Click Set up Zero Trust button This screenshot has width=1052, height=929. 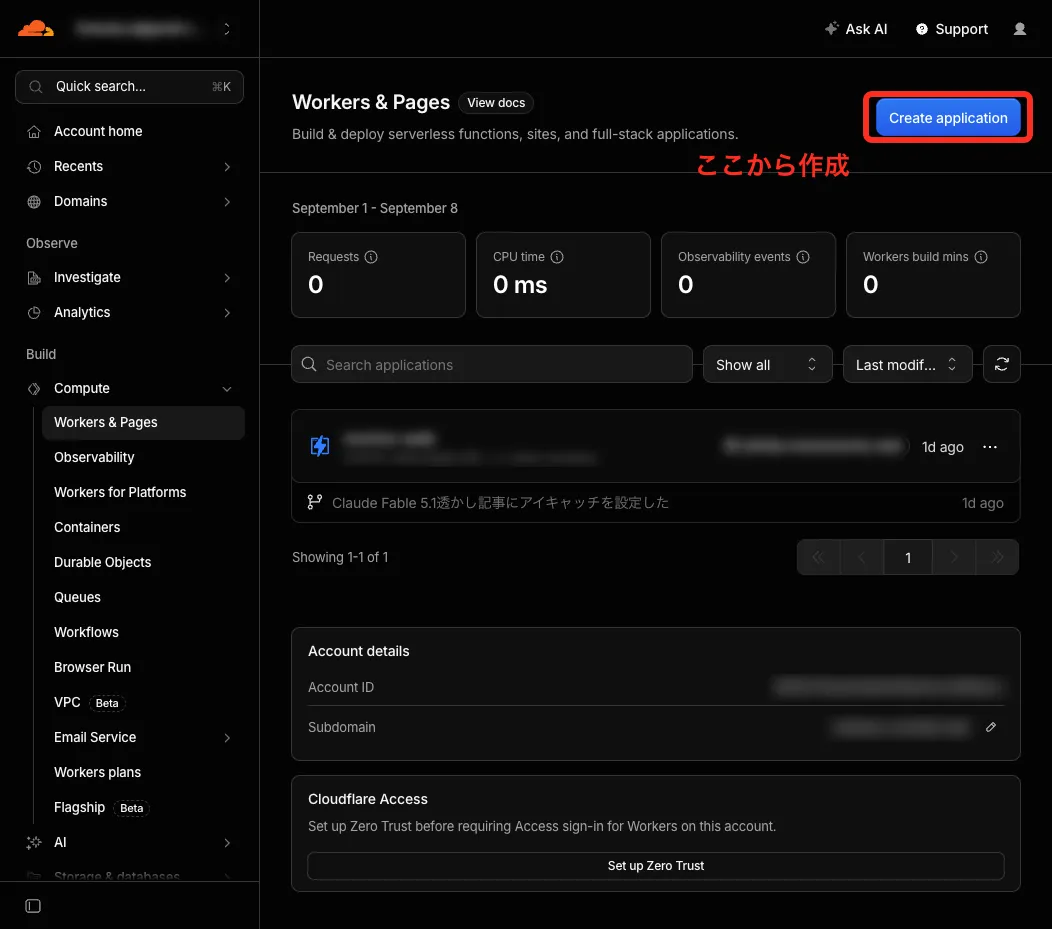(655, 865)
